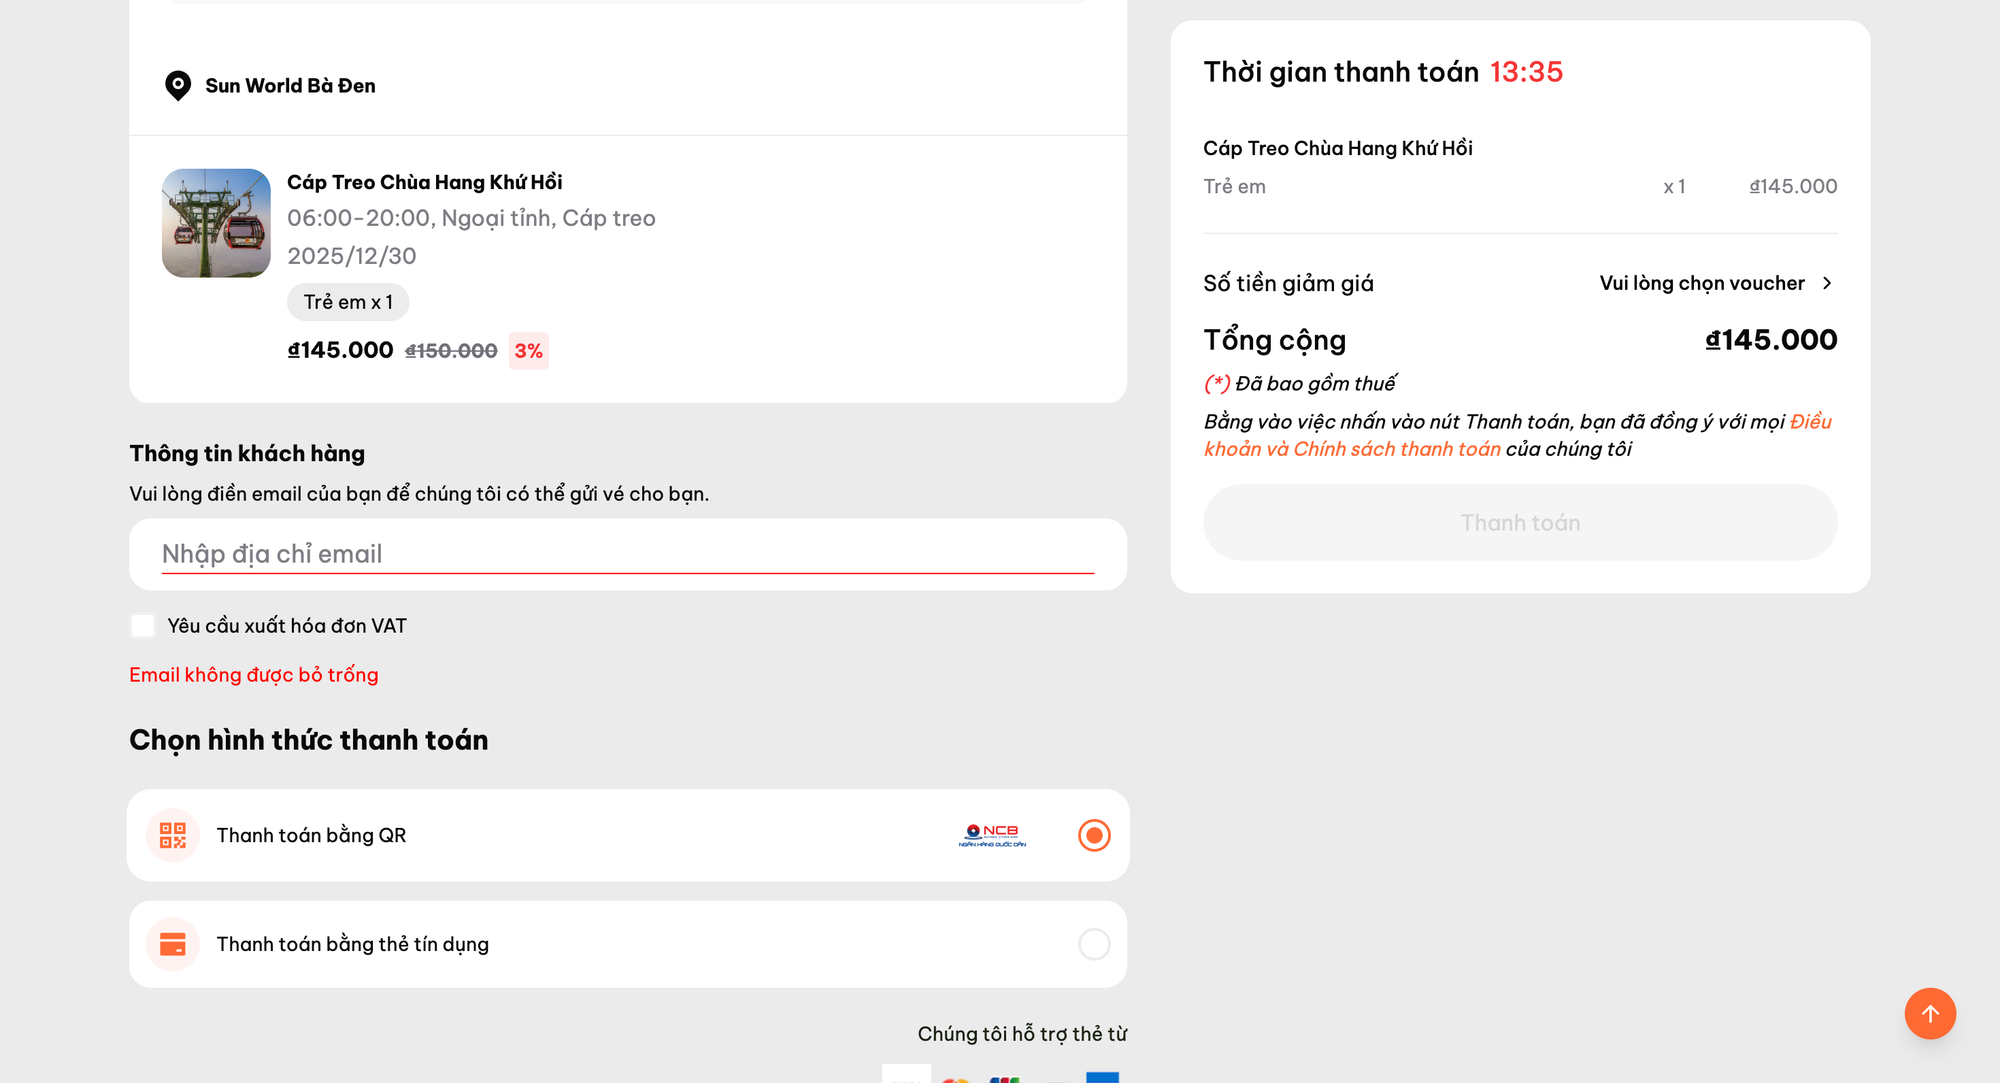Click the NCB bank logo
The width and height of the screenshot is (2000, 1083).
pos(992,835)
